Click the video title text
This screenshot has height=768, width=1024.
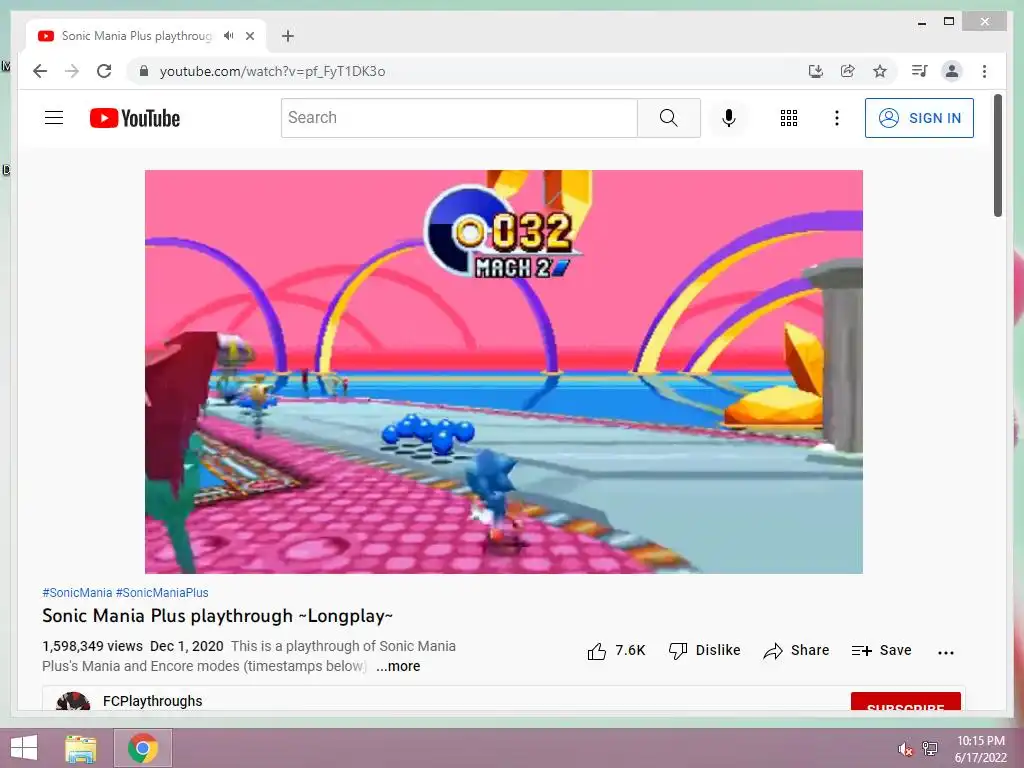pos(217,616)
